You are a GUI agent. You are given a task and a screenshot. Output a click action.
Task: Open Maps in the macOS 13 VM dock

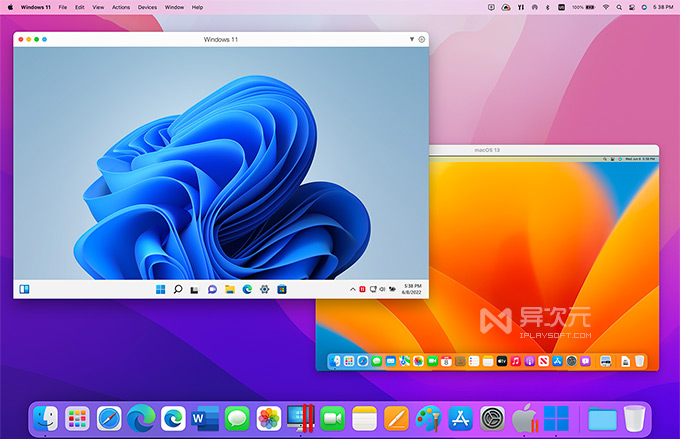click(404, 361)
